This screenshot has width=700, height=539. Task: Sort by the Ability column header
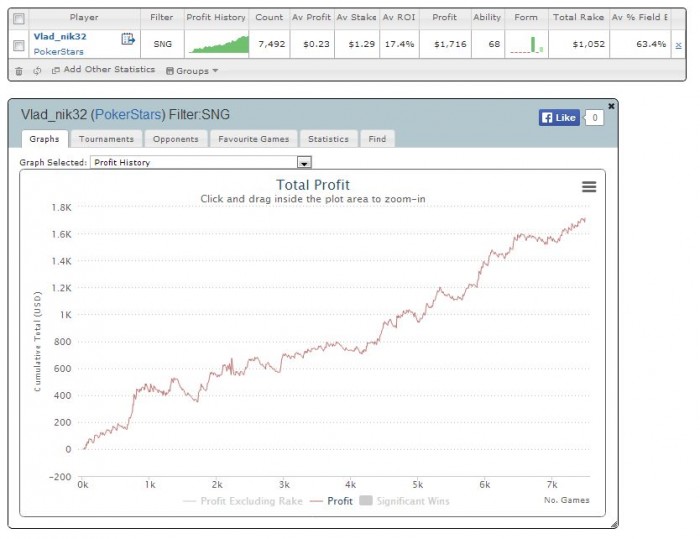[x=488, y=17]
